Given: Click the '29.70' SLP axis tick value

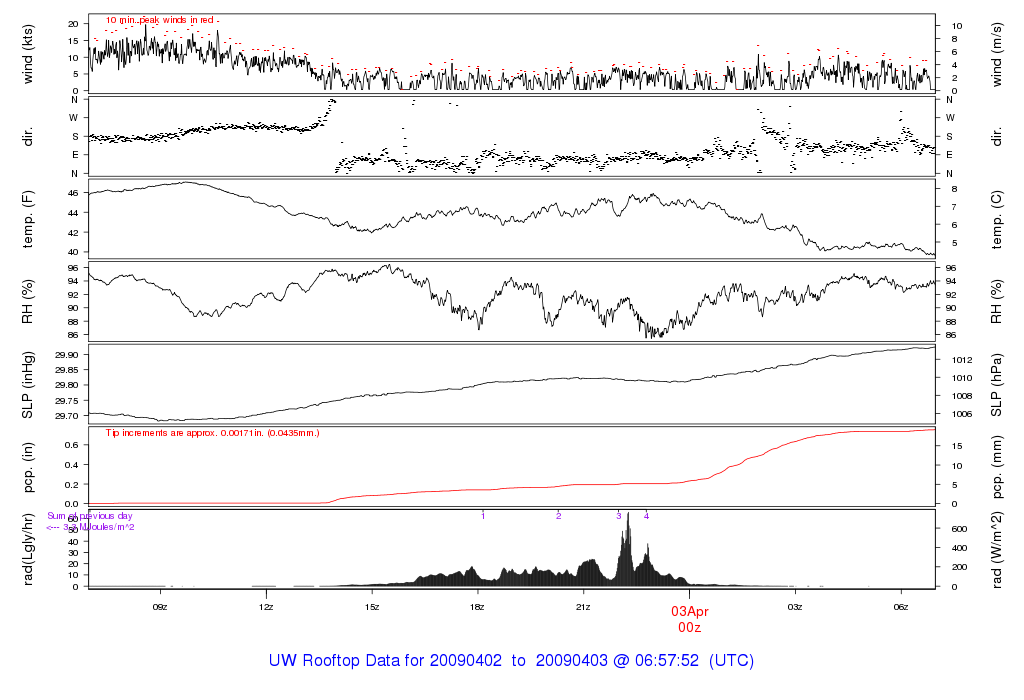Looking at the screenshot, I should point(65,415).
